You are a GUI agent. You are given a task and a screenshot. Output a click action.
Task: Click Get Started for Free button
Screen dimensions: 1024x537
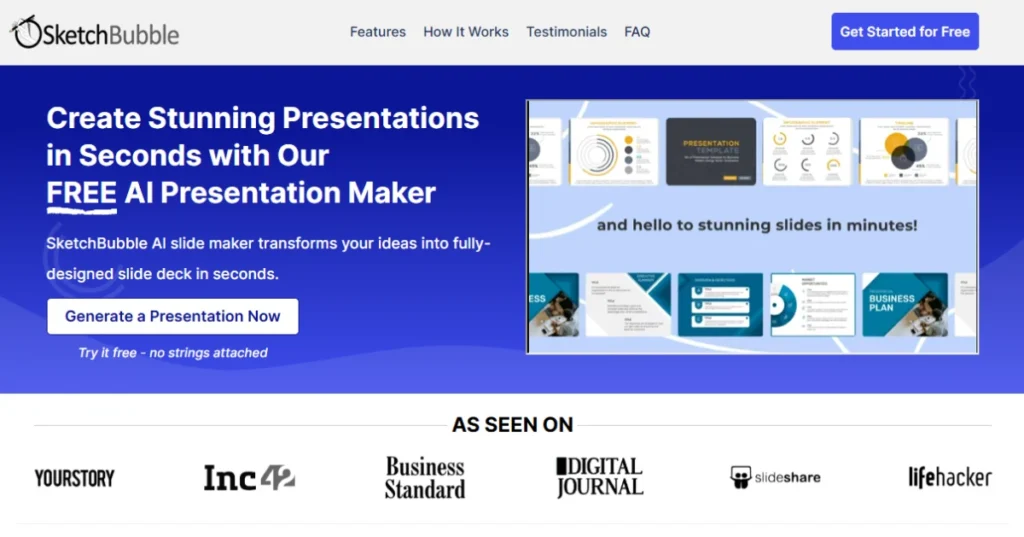[x=904, y=31]
